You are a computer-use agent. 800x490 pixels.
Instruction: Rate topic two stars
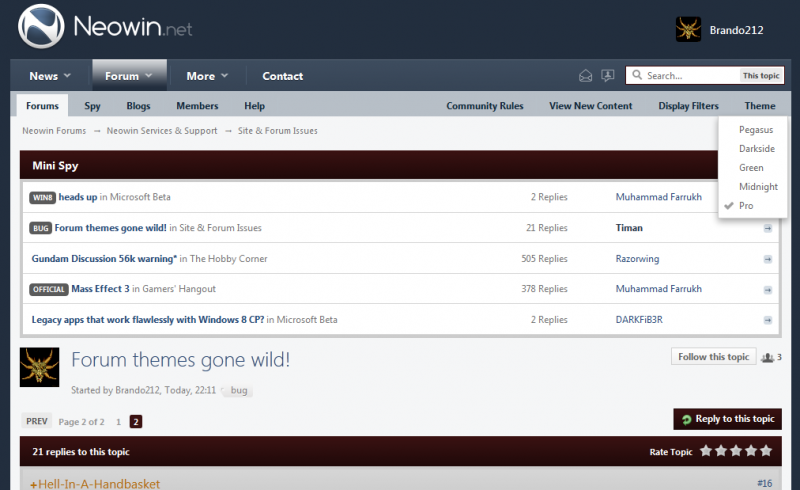click(721, 451)
